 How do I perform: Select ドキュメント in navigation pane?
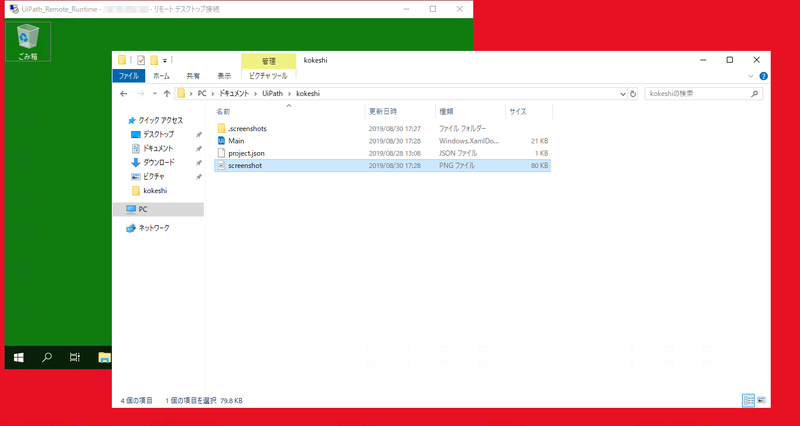pyautogui.click(x=158, y=148)
